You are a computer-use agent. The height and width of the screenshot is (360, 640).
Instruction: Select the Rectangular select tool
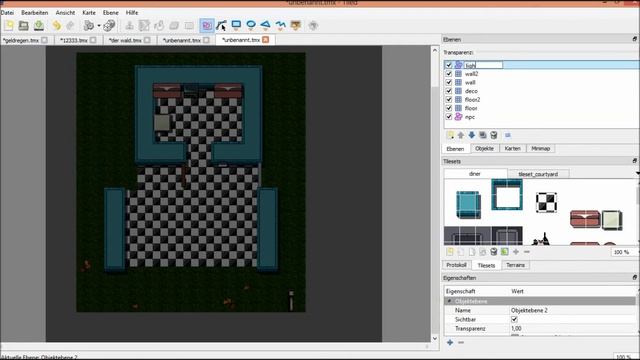[x=189, y=26]
